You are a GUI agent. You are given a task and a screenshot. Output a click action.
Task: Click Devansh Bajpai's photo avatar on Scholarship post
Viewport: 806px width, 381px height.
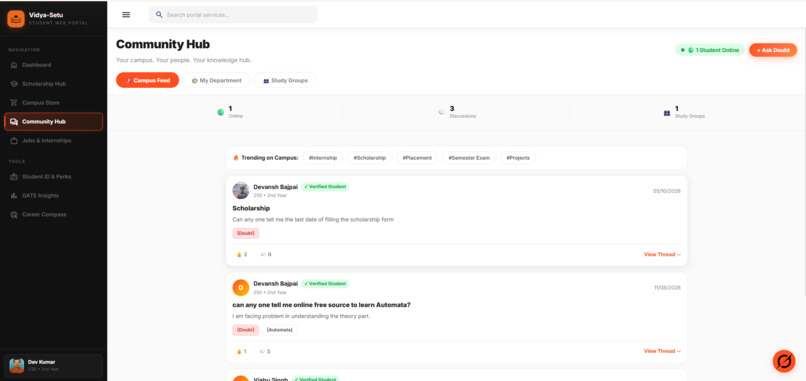point(241,190)
